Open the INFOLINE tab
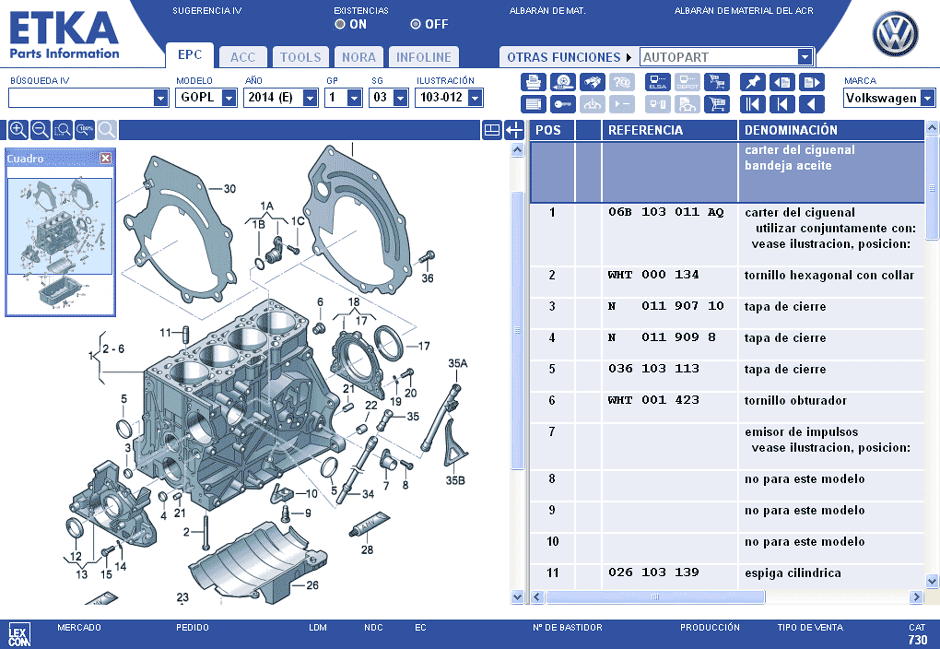Viewport: 940px width, 649px height. (423, 57)
